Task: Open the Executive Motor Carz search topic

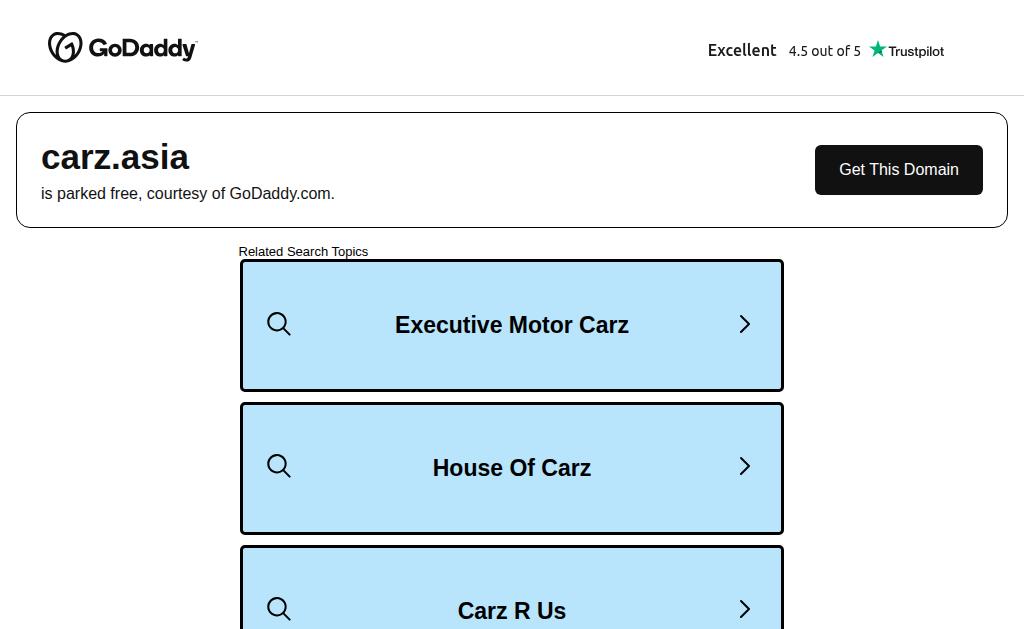Action: click(x=512, y=325)
